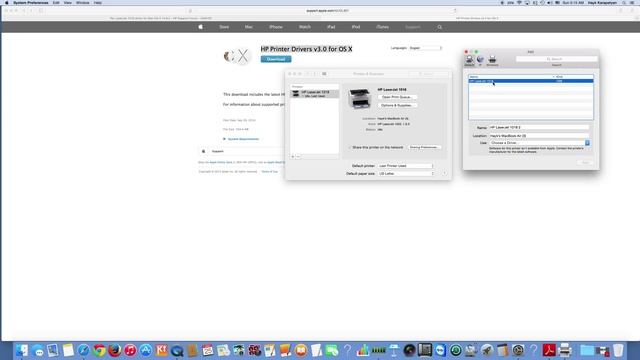Click the Name column header in Add window
This screenshot has width=640, height=360.
pyautogui.click(x=511, y=77)
